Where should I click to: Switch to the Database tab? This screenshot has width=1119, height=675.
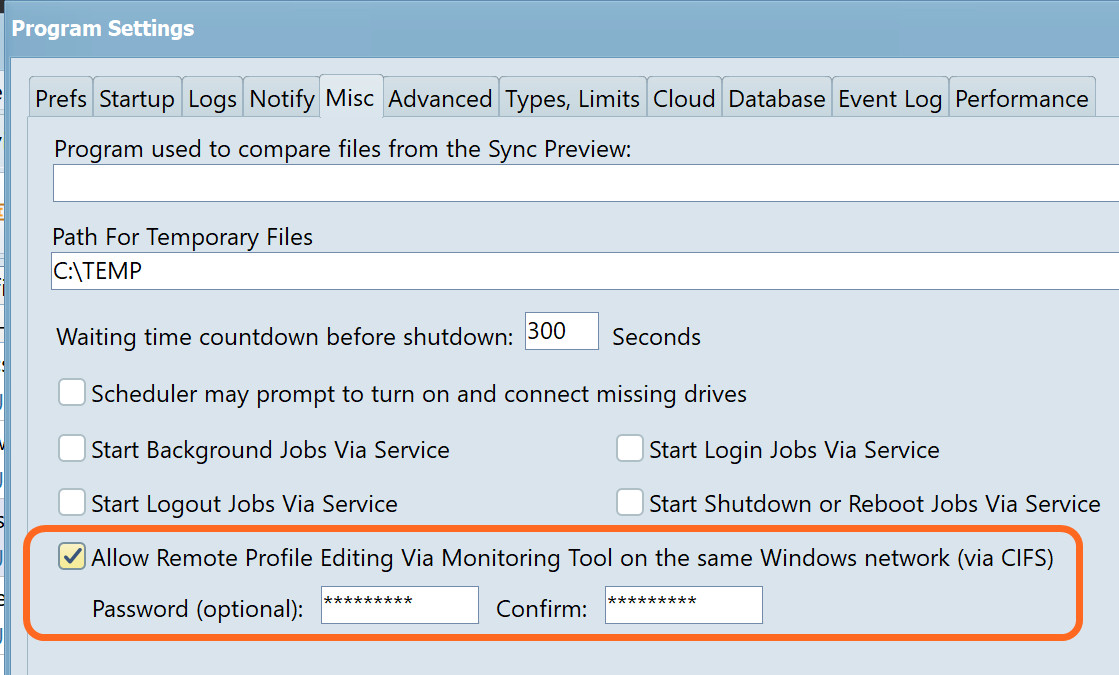pyautogui.click(x=776, y=98)
